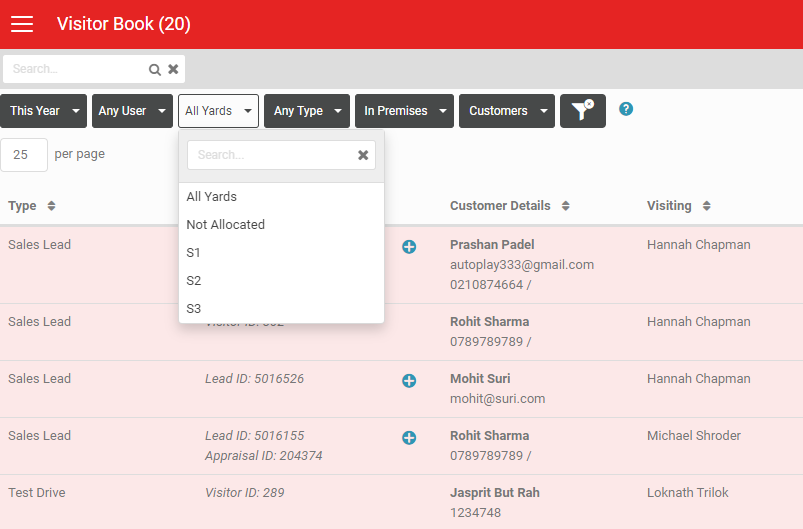803x529 pixels.
Task: Click the Visitor Book (20) title
Action: pos(123,24)
